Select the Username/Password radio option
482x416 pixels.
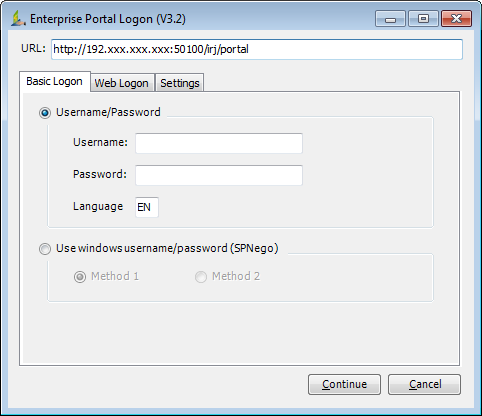(x=45, y=113)
